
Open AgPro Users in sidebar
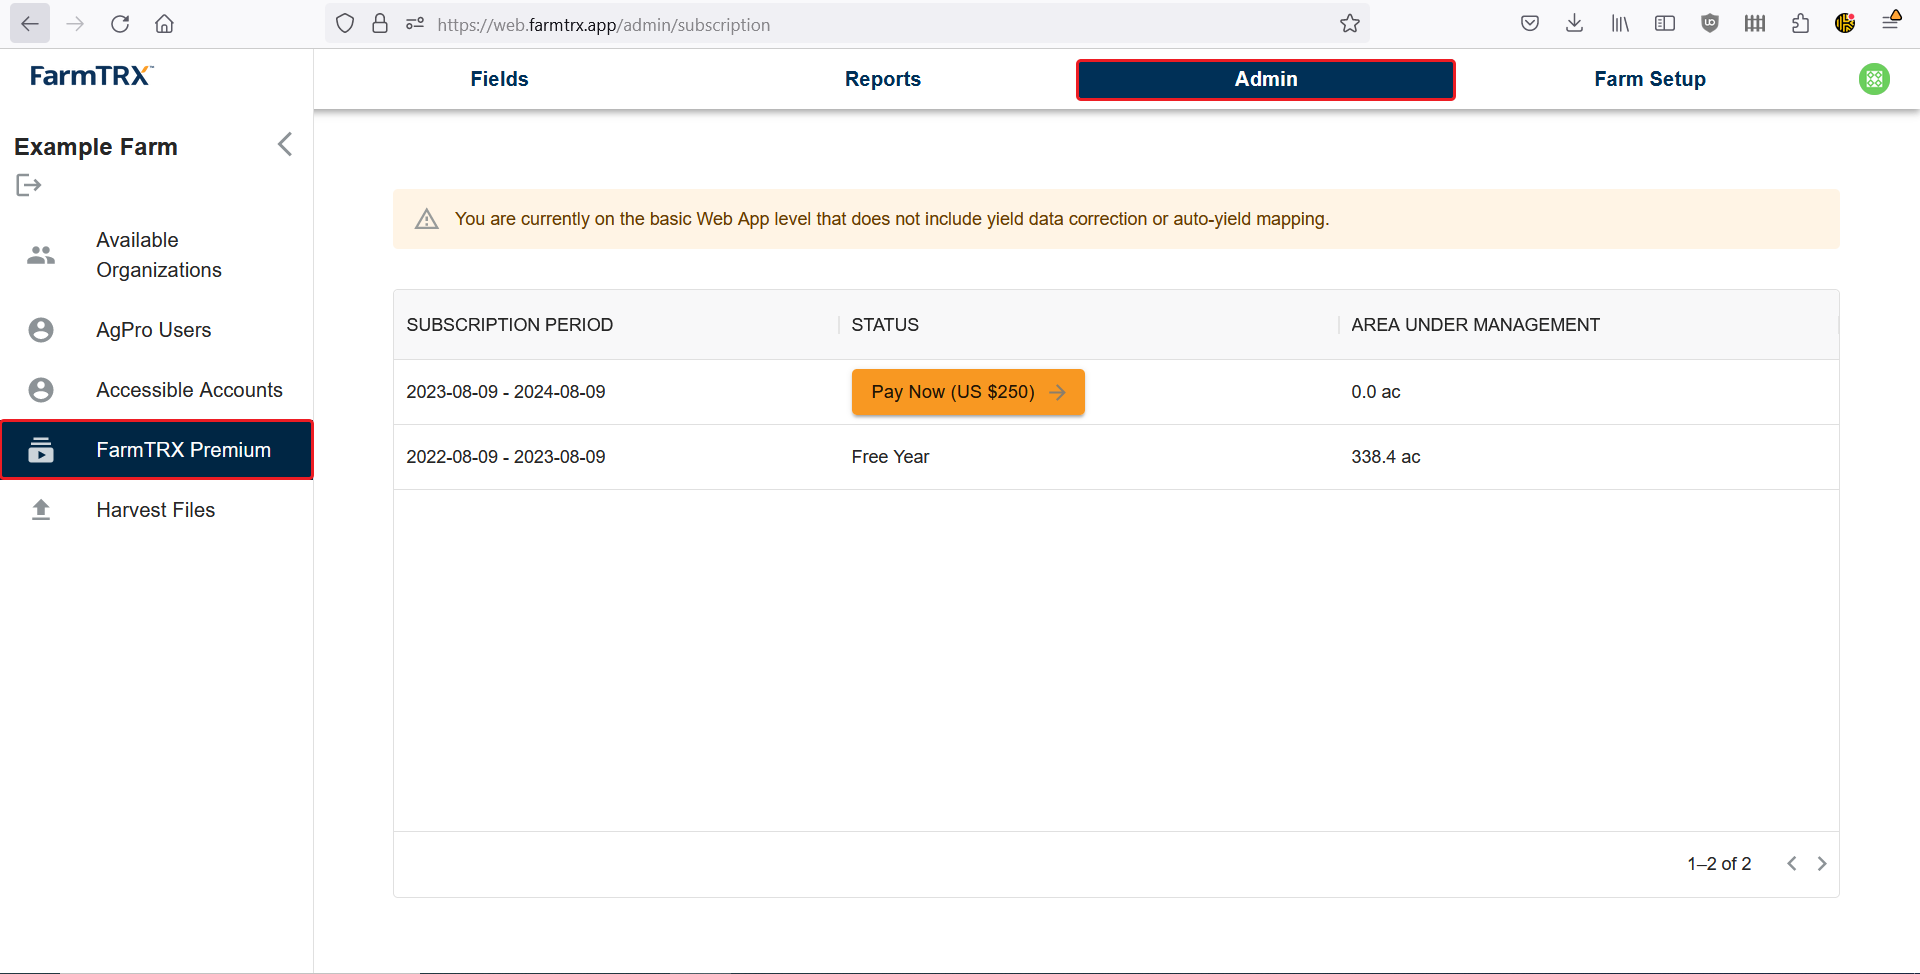tap(157, 330)
